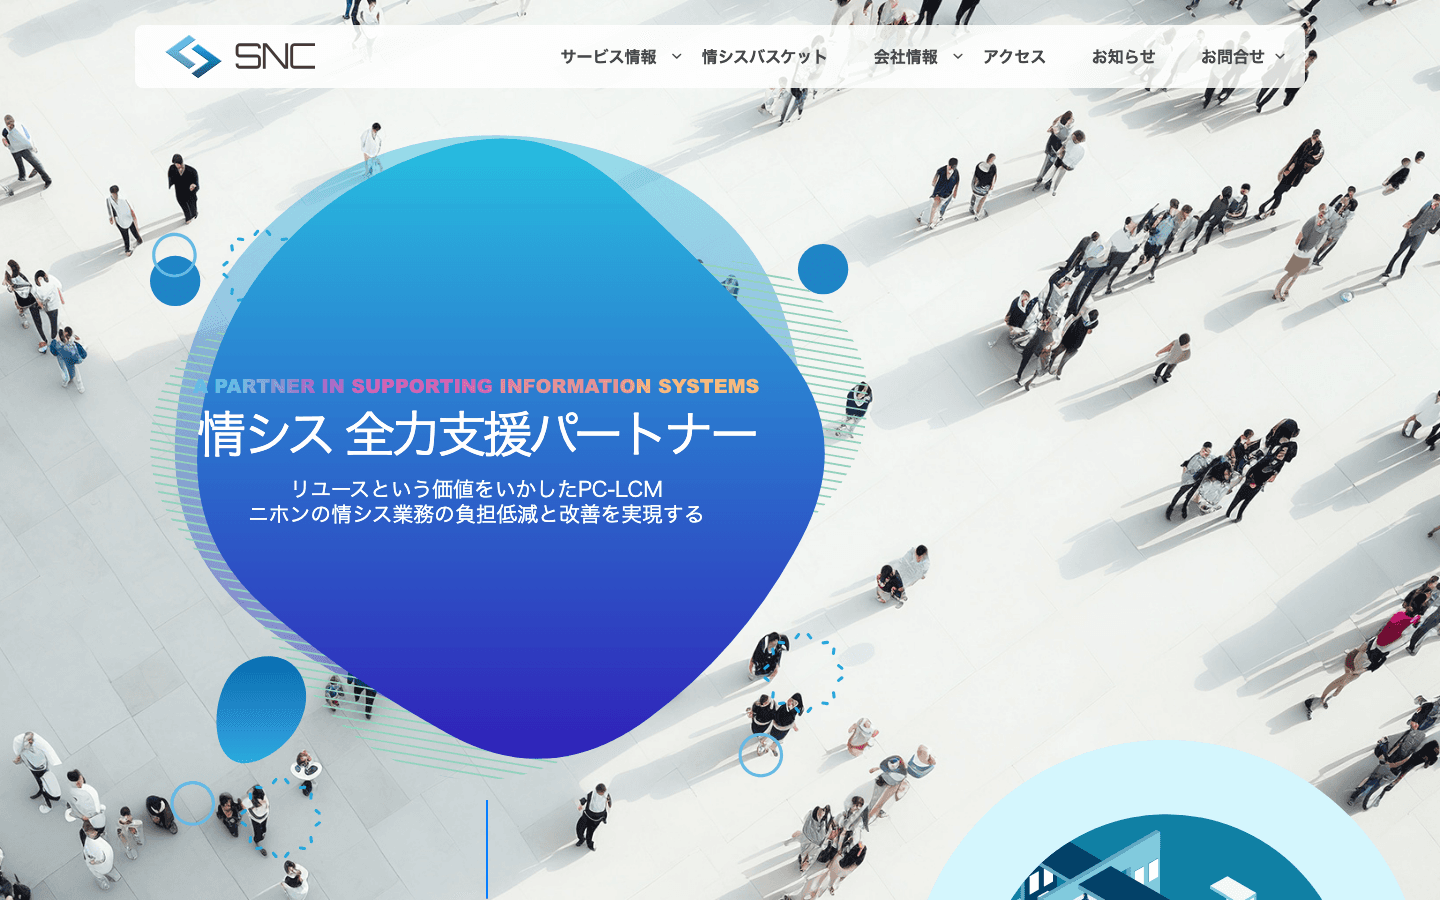Screen dimensions: 1440x900
Task: Open the お問合せ contact menu
Action: (1232, 57)
